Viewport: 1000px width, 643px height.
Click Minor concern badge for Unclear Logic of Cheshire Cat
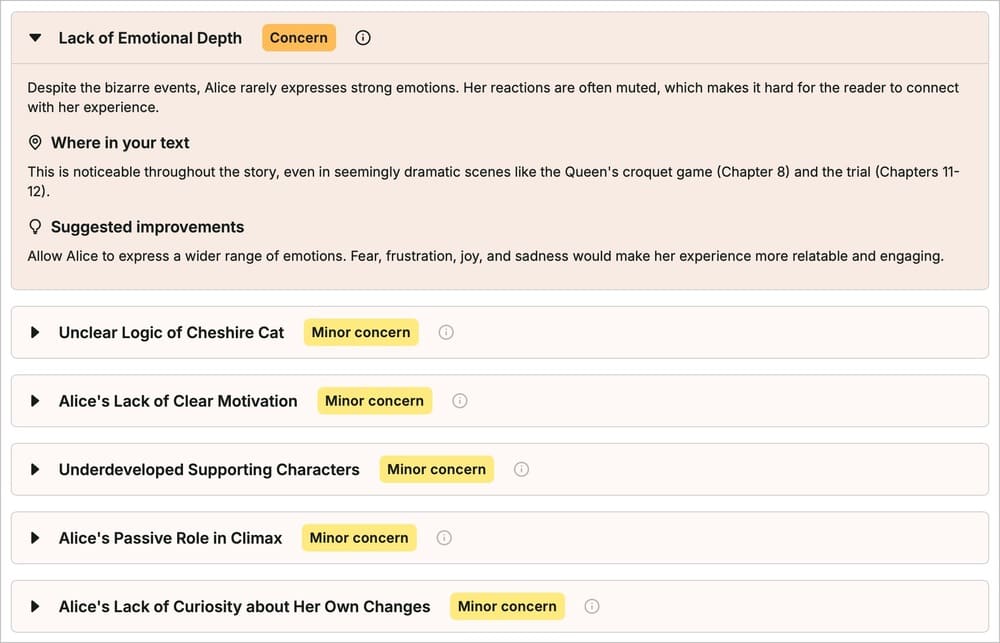point(361,332)
